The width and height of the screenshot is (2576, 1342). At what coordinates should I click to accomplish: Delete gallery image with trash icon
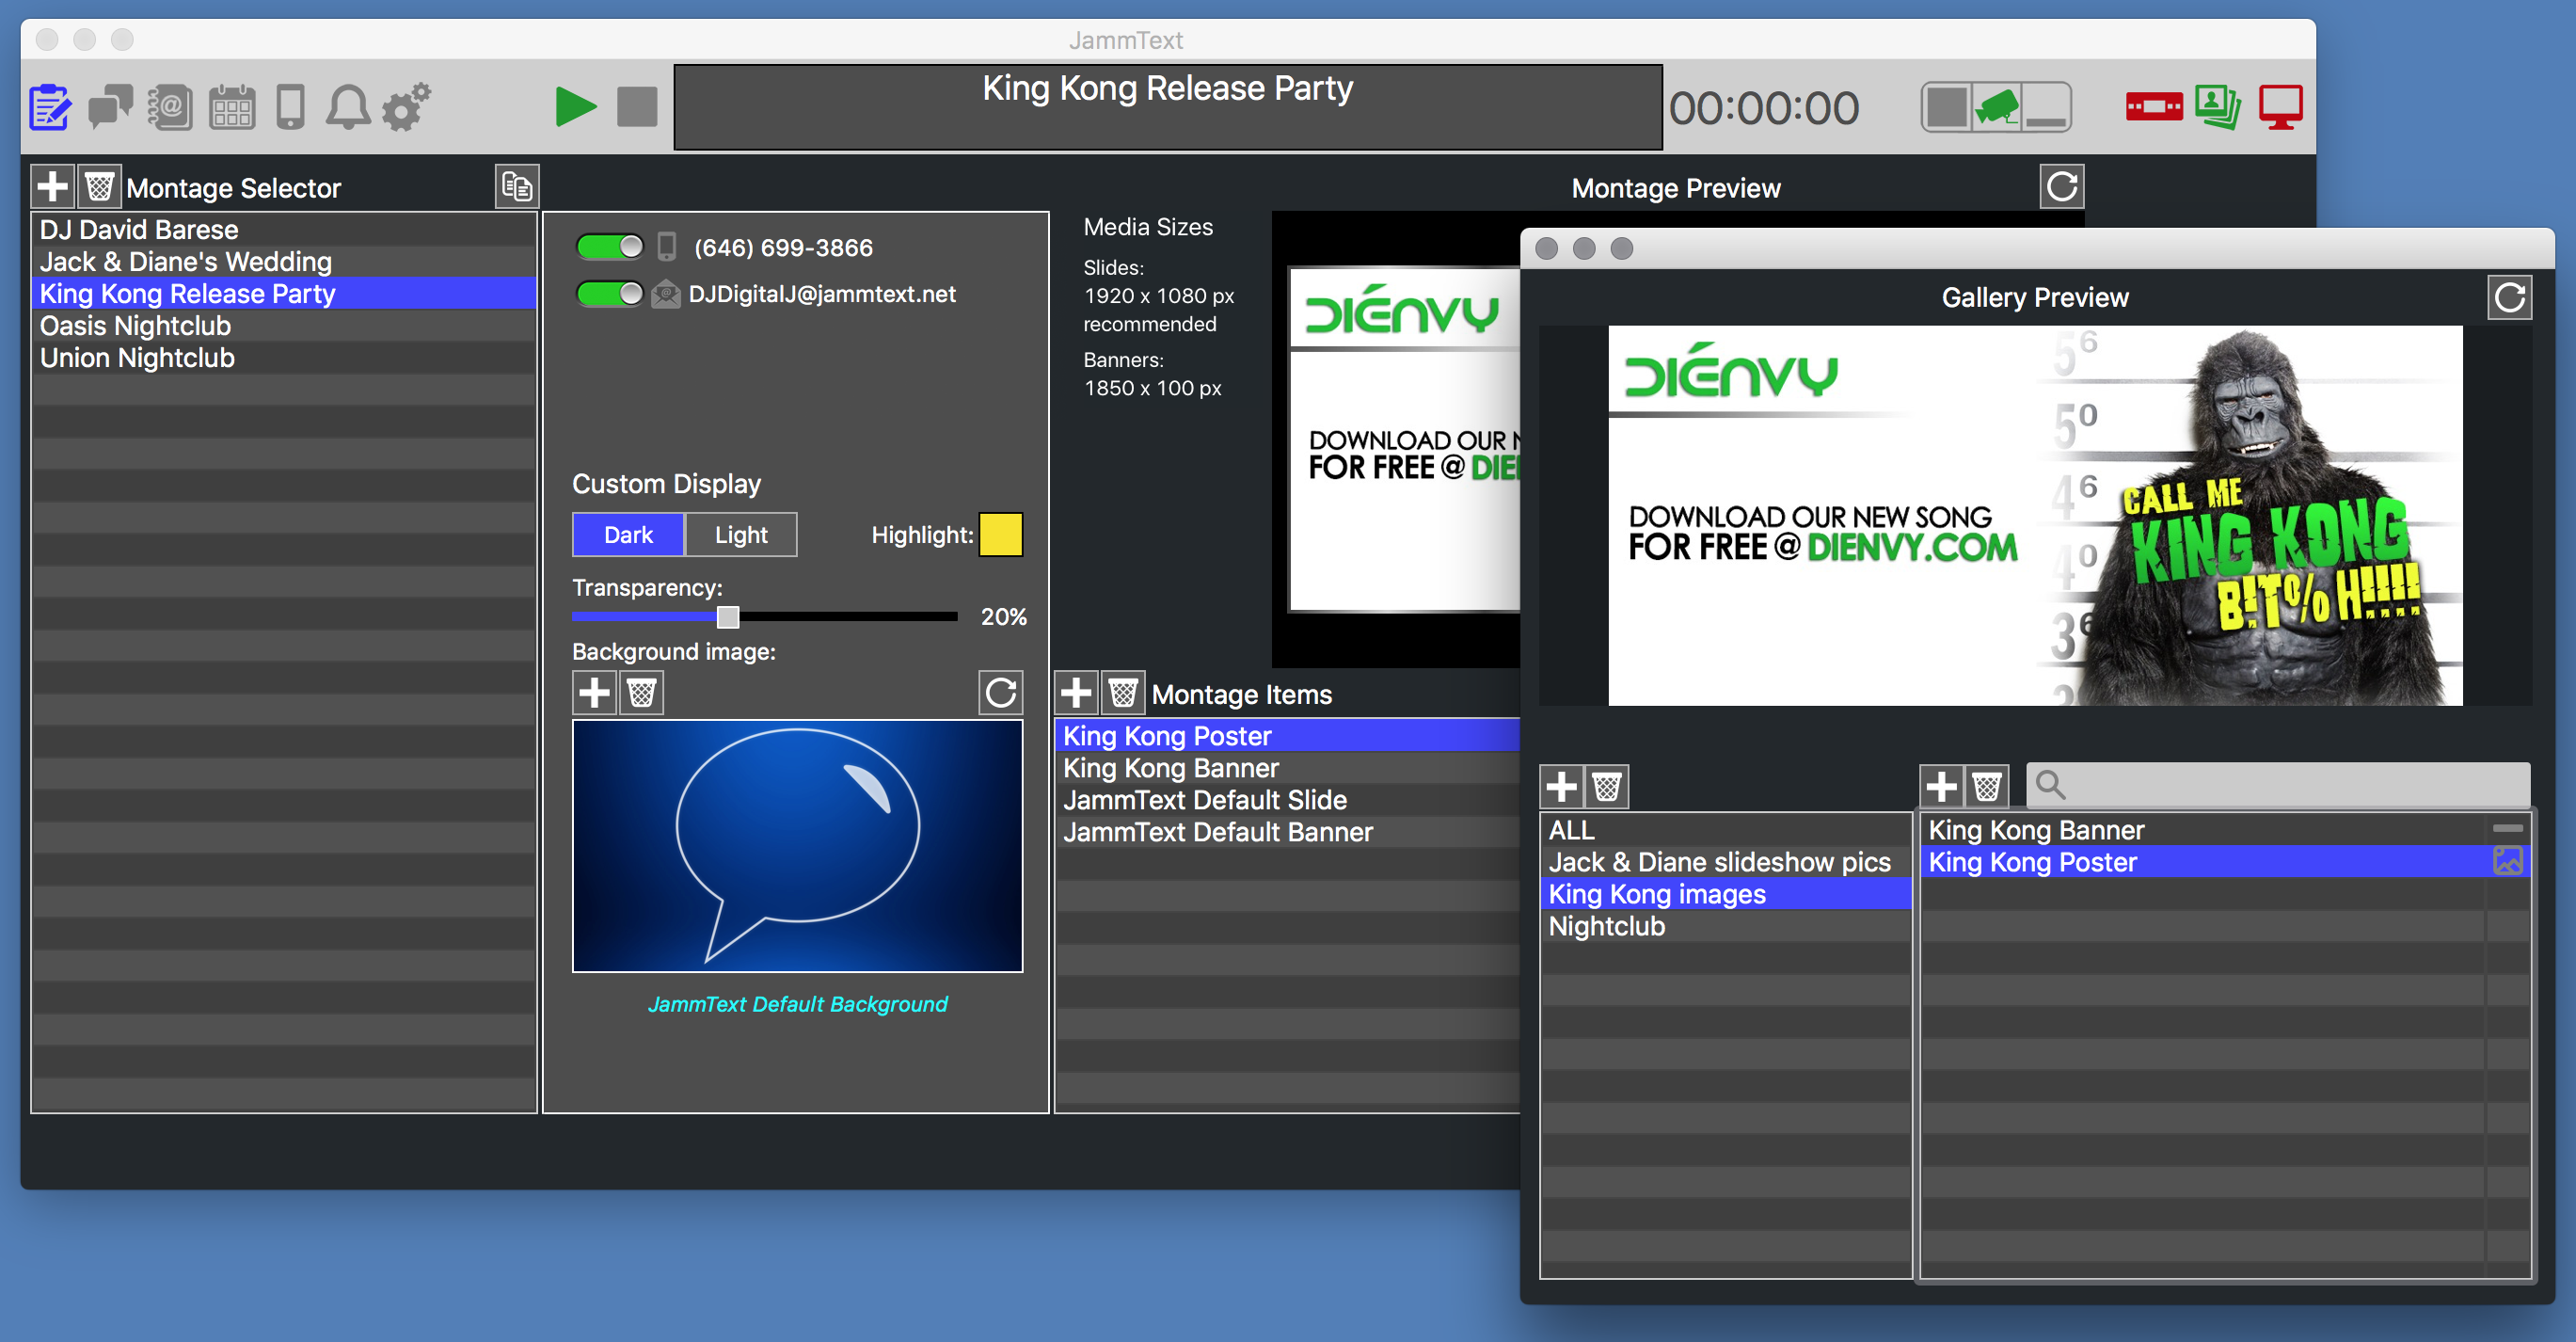[1987, 787]
